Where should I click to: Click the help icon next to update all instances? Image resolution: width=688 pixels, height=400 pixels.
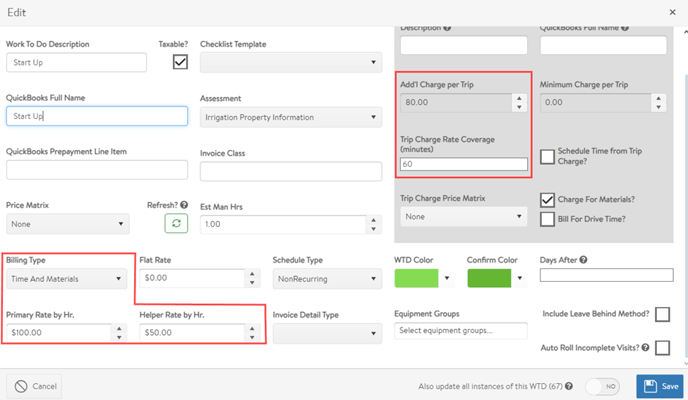[569, 386]
